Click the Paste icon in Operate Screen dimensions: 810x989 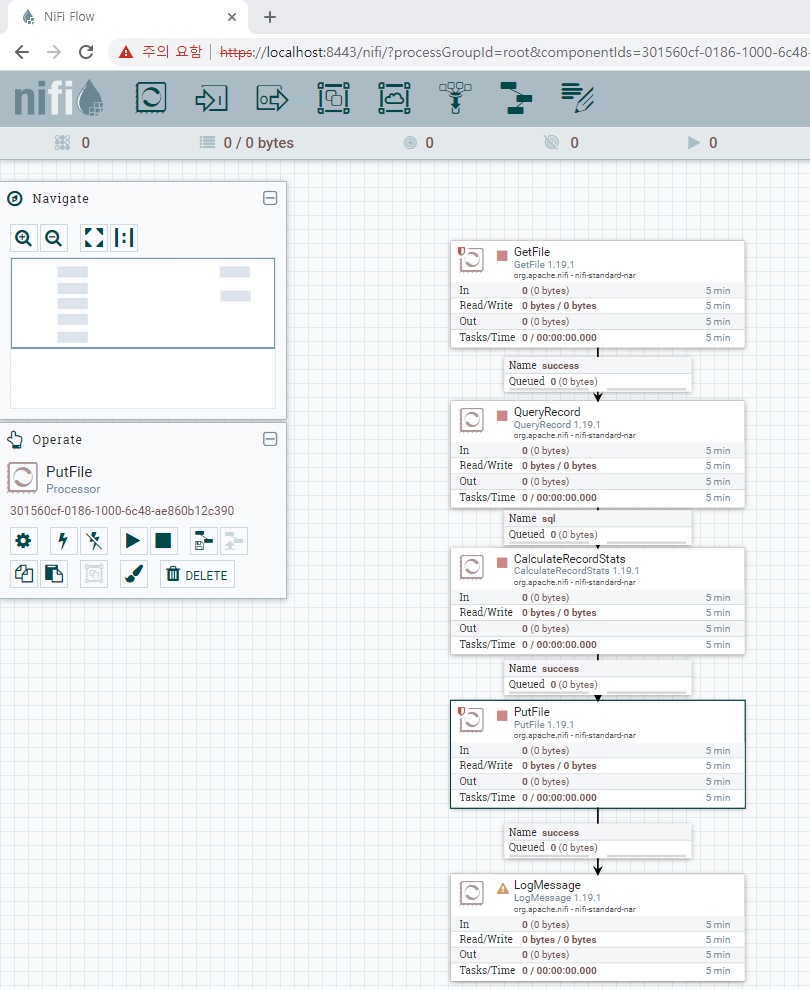(x=54, y=574)
